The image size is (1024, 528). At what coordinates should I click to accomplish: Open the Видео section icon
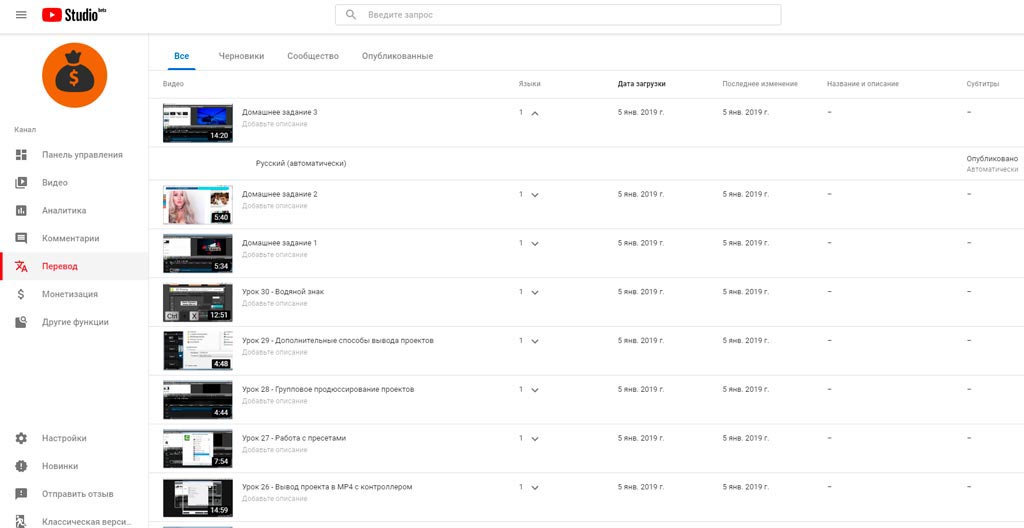[21, 183]
